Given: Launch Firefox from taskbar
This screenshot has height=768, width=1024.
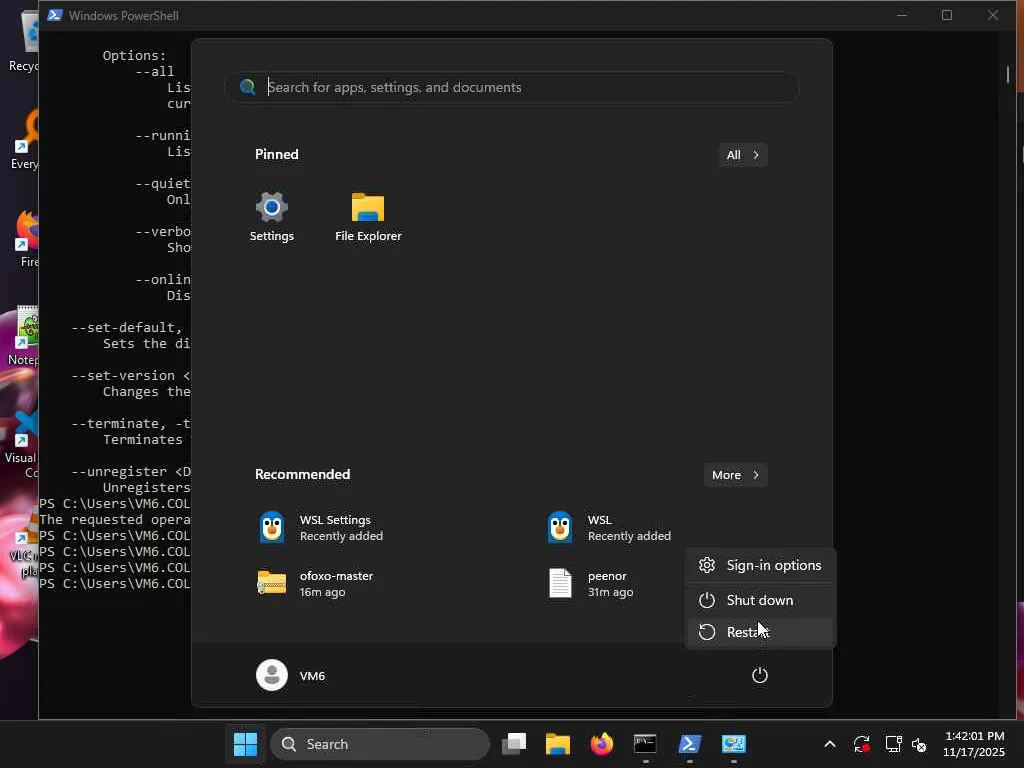Looking at the screenshot, I should [601, 744].
